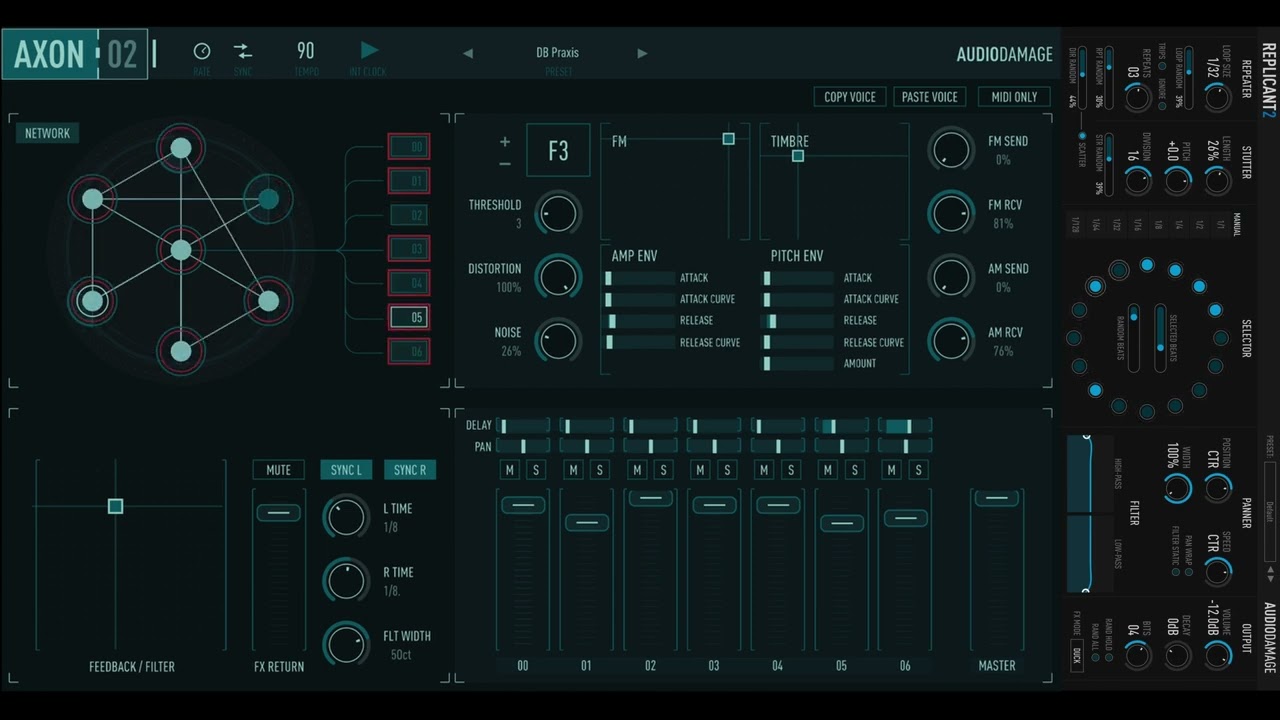Mute mixer channel 05

[828, 470]
